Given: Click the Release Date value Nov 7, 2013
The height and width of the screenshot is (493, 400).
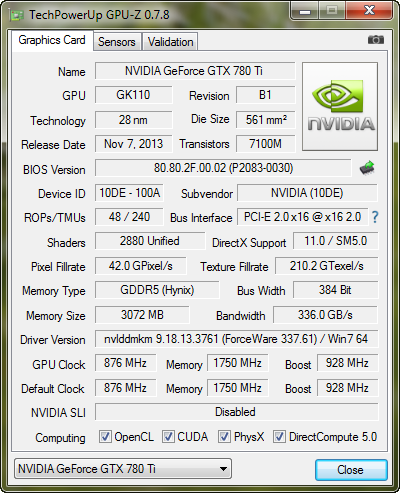Looking at the screenshot, I should [x=134, y=144].
